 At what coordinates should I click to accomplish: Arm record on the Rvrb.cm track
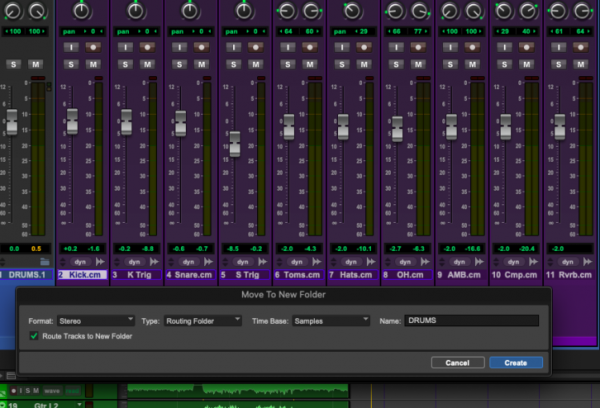tap(581, 47)
